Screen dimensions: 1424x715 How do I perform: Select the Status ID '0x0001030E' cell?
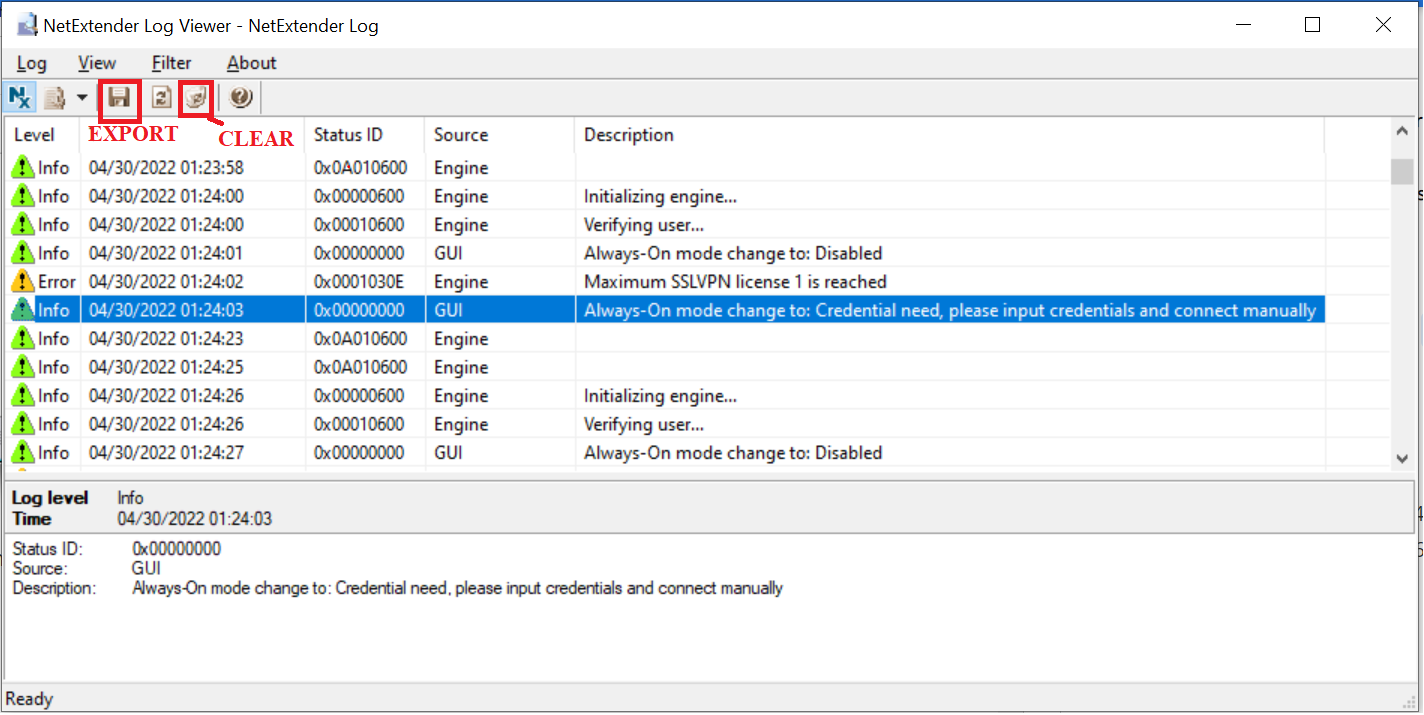coord(359,282)
